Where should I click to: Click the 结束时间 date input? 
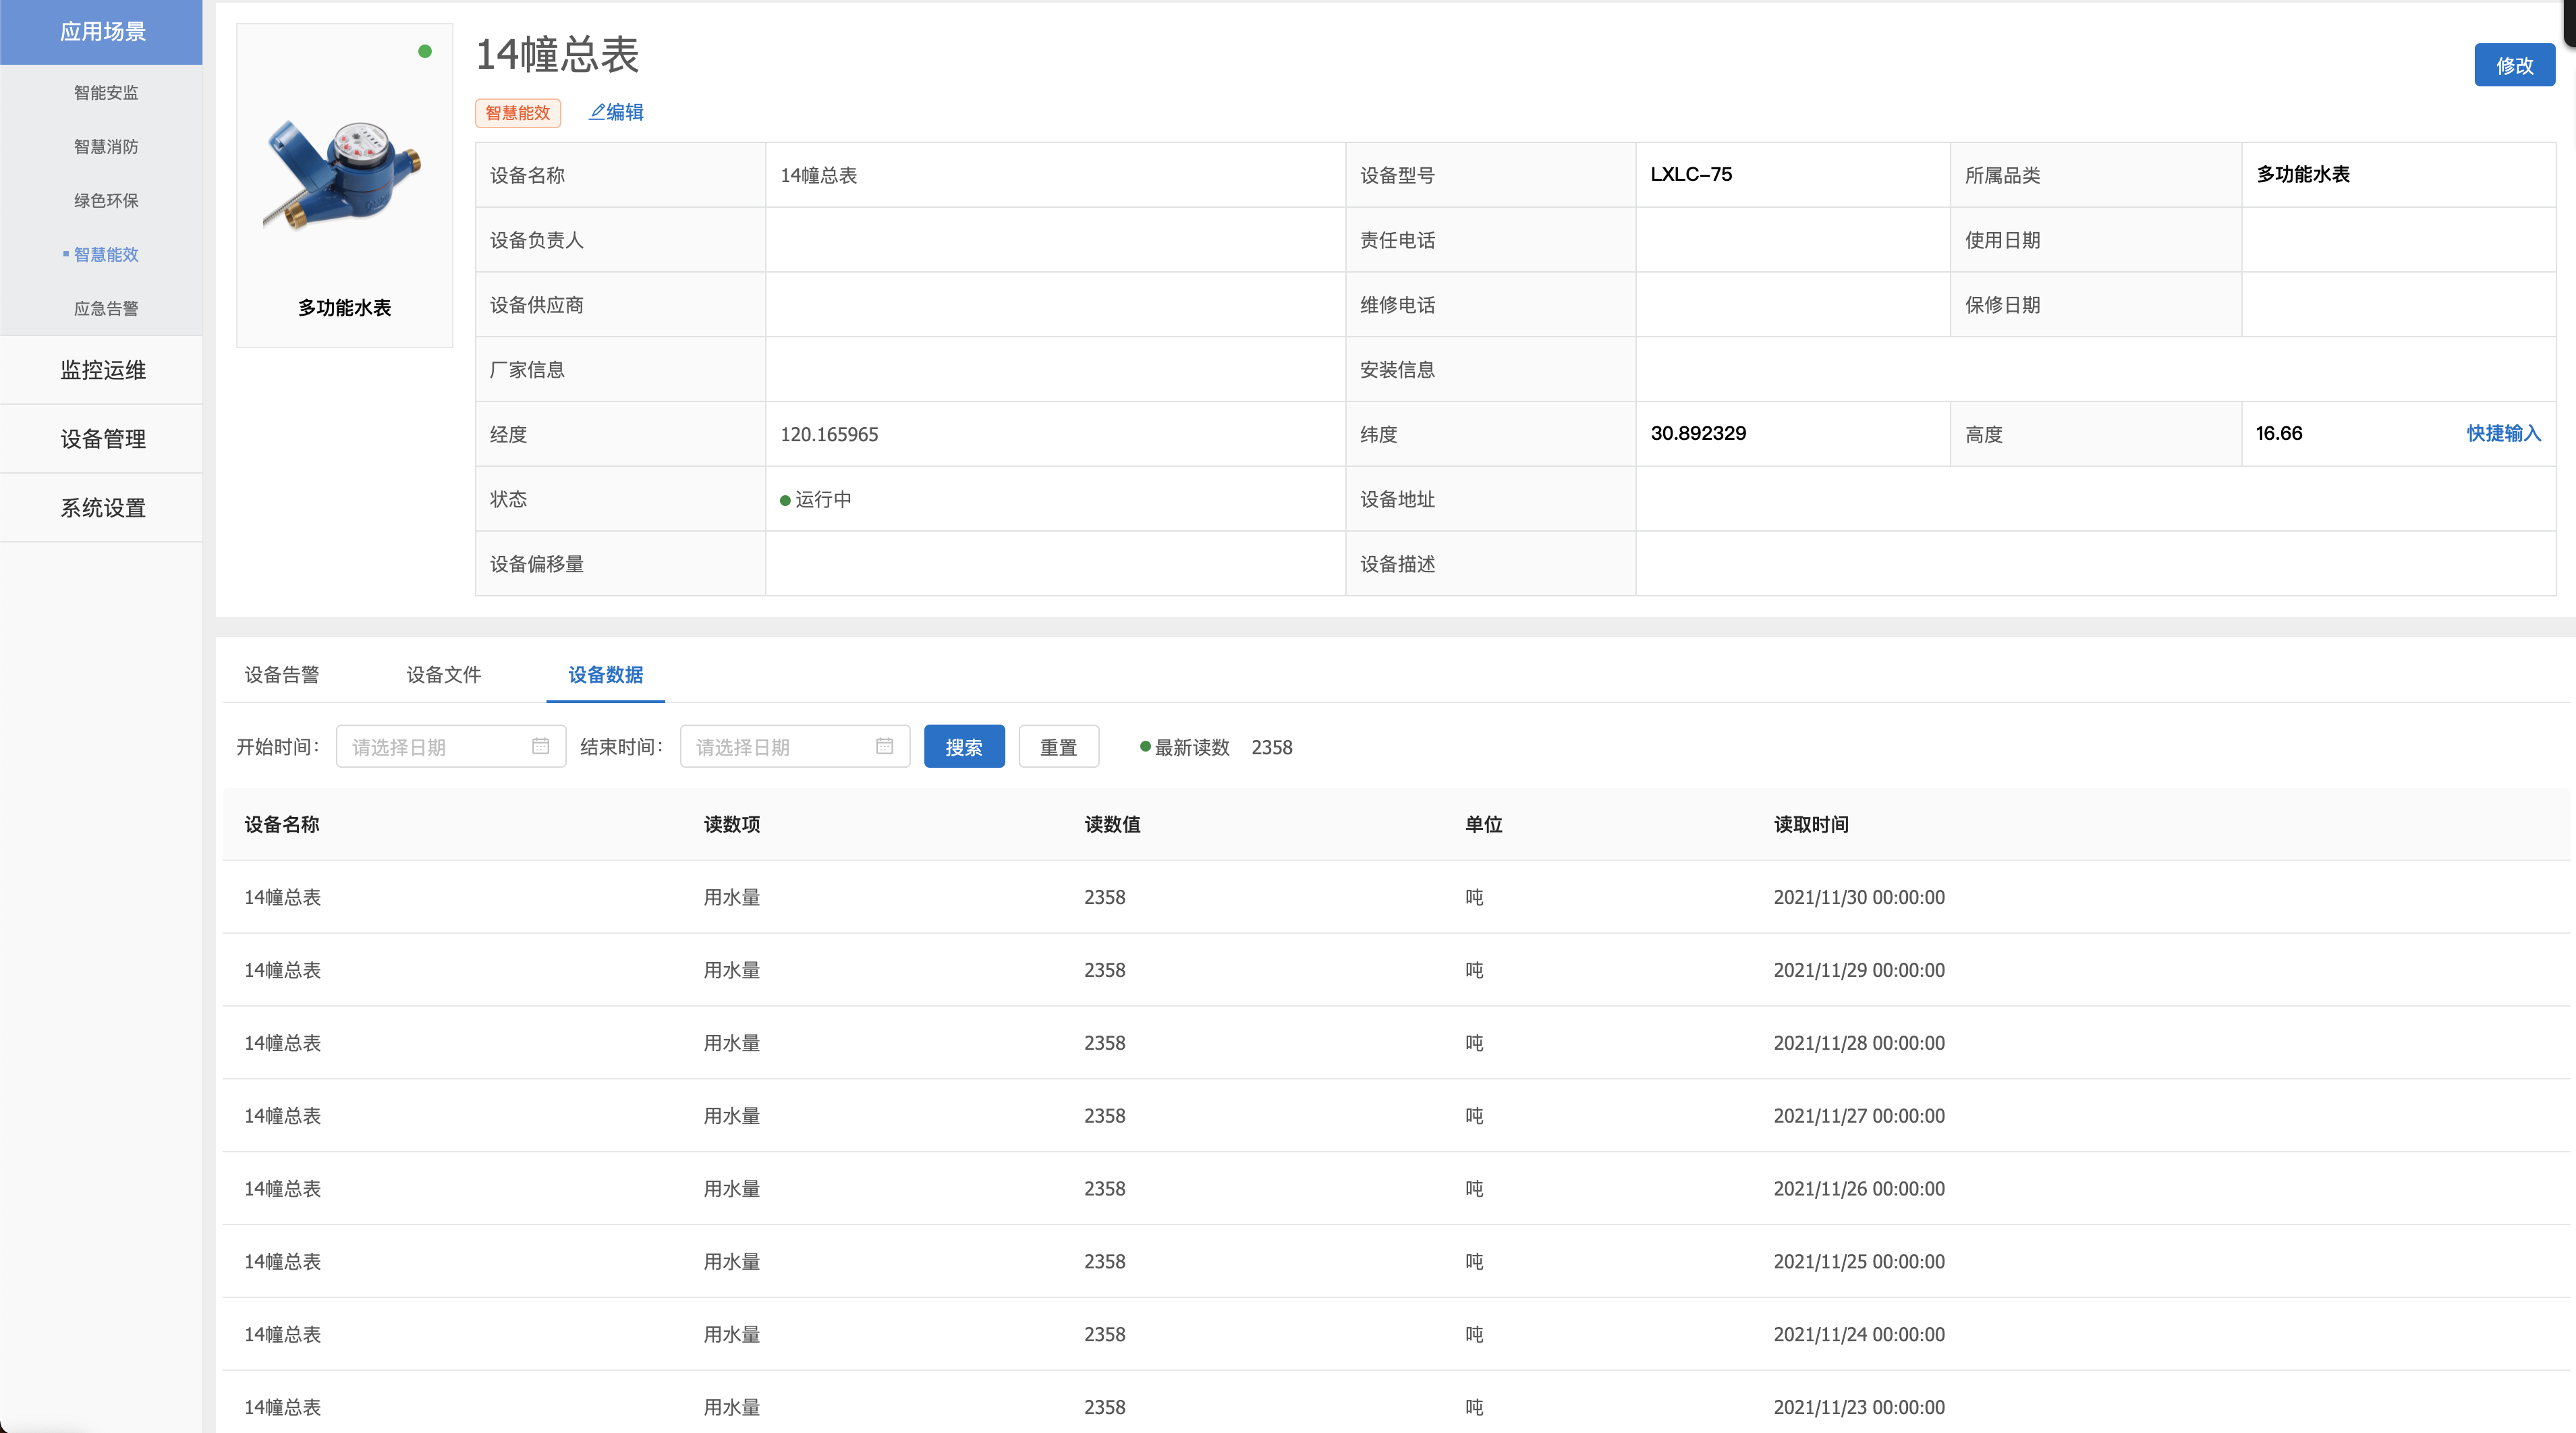pyautogui.click(x=795, y=747)
